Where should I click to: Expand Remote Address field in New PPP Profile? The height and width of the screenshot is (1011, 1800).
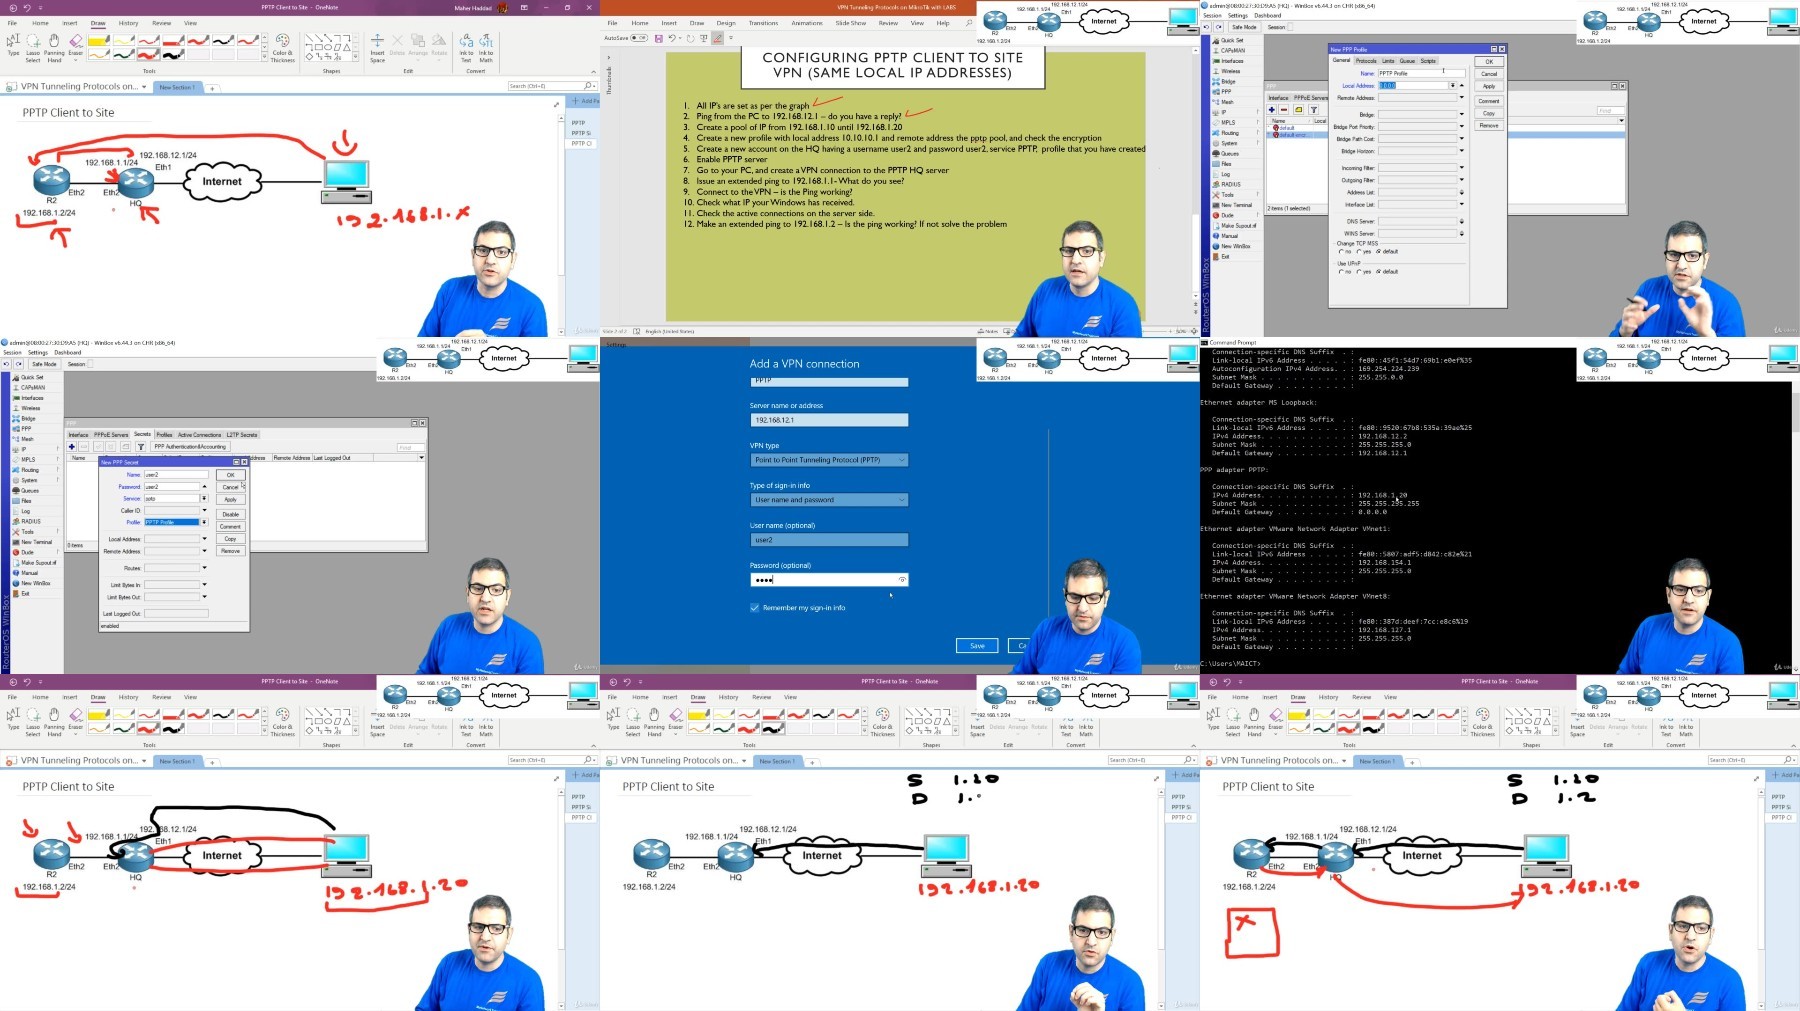tap(1462, 98)
